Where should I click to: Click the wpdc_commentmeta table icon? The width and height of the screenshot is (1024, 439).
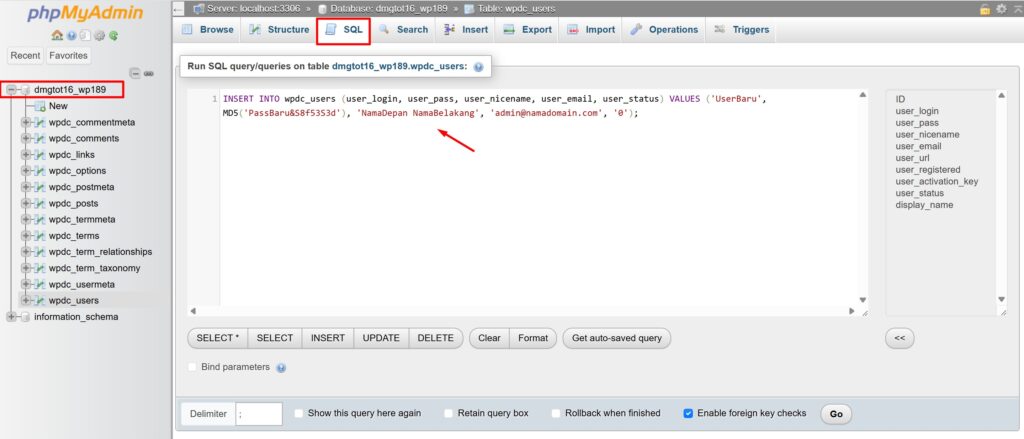[x=39, y=122]
